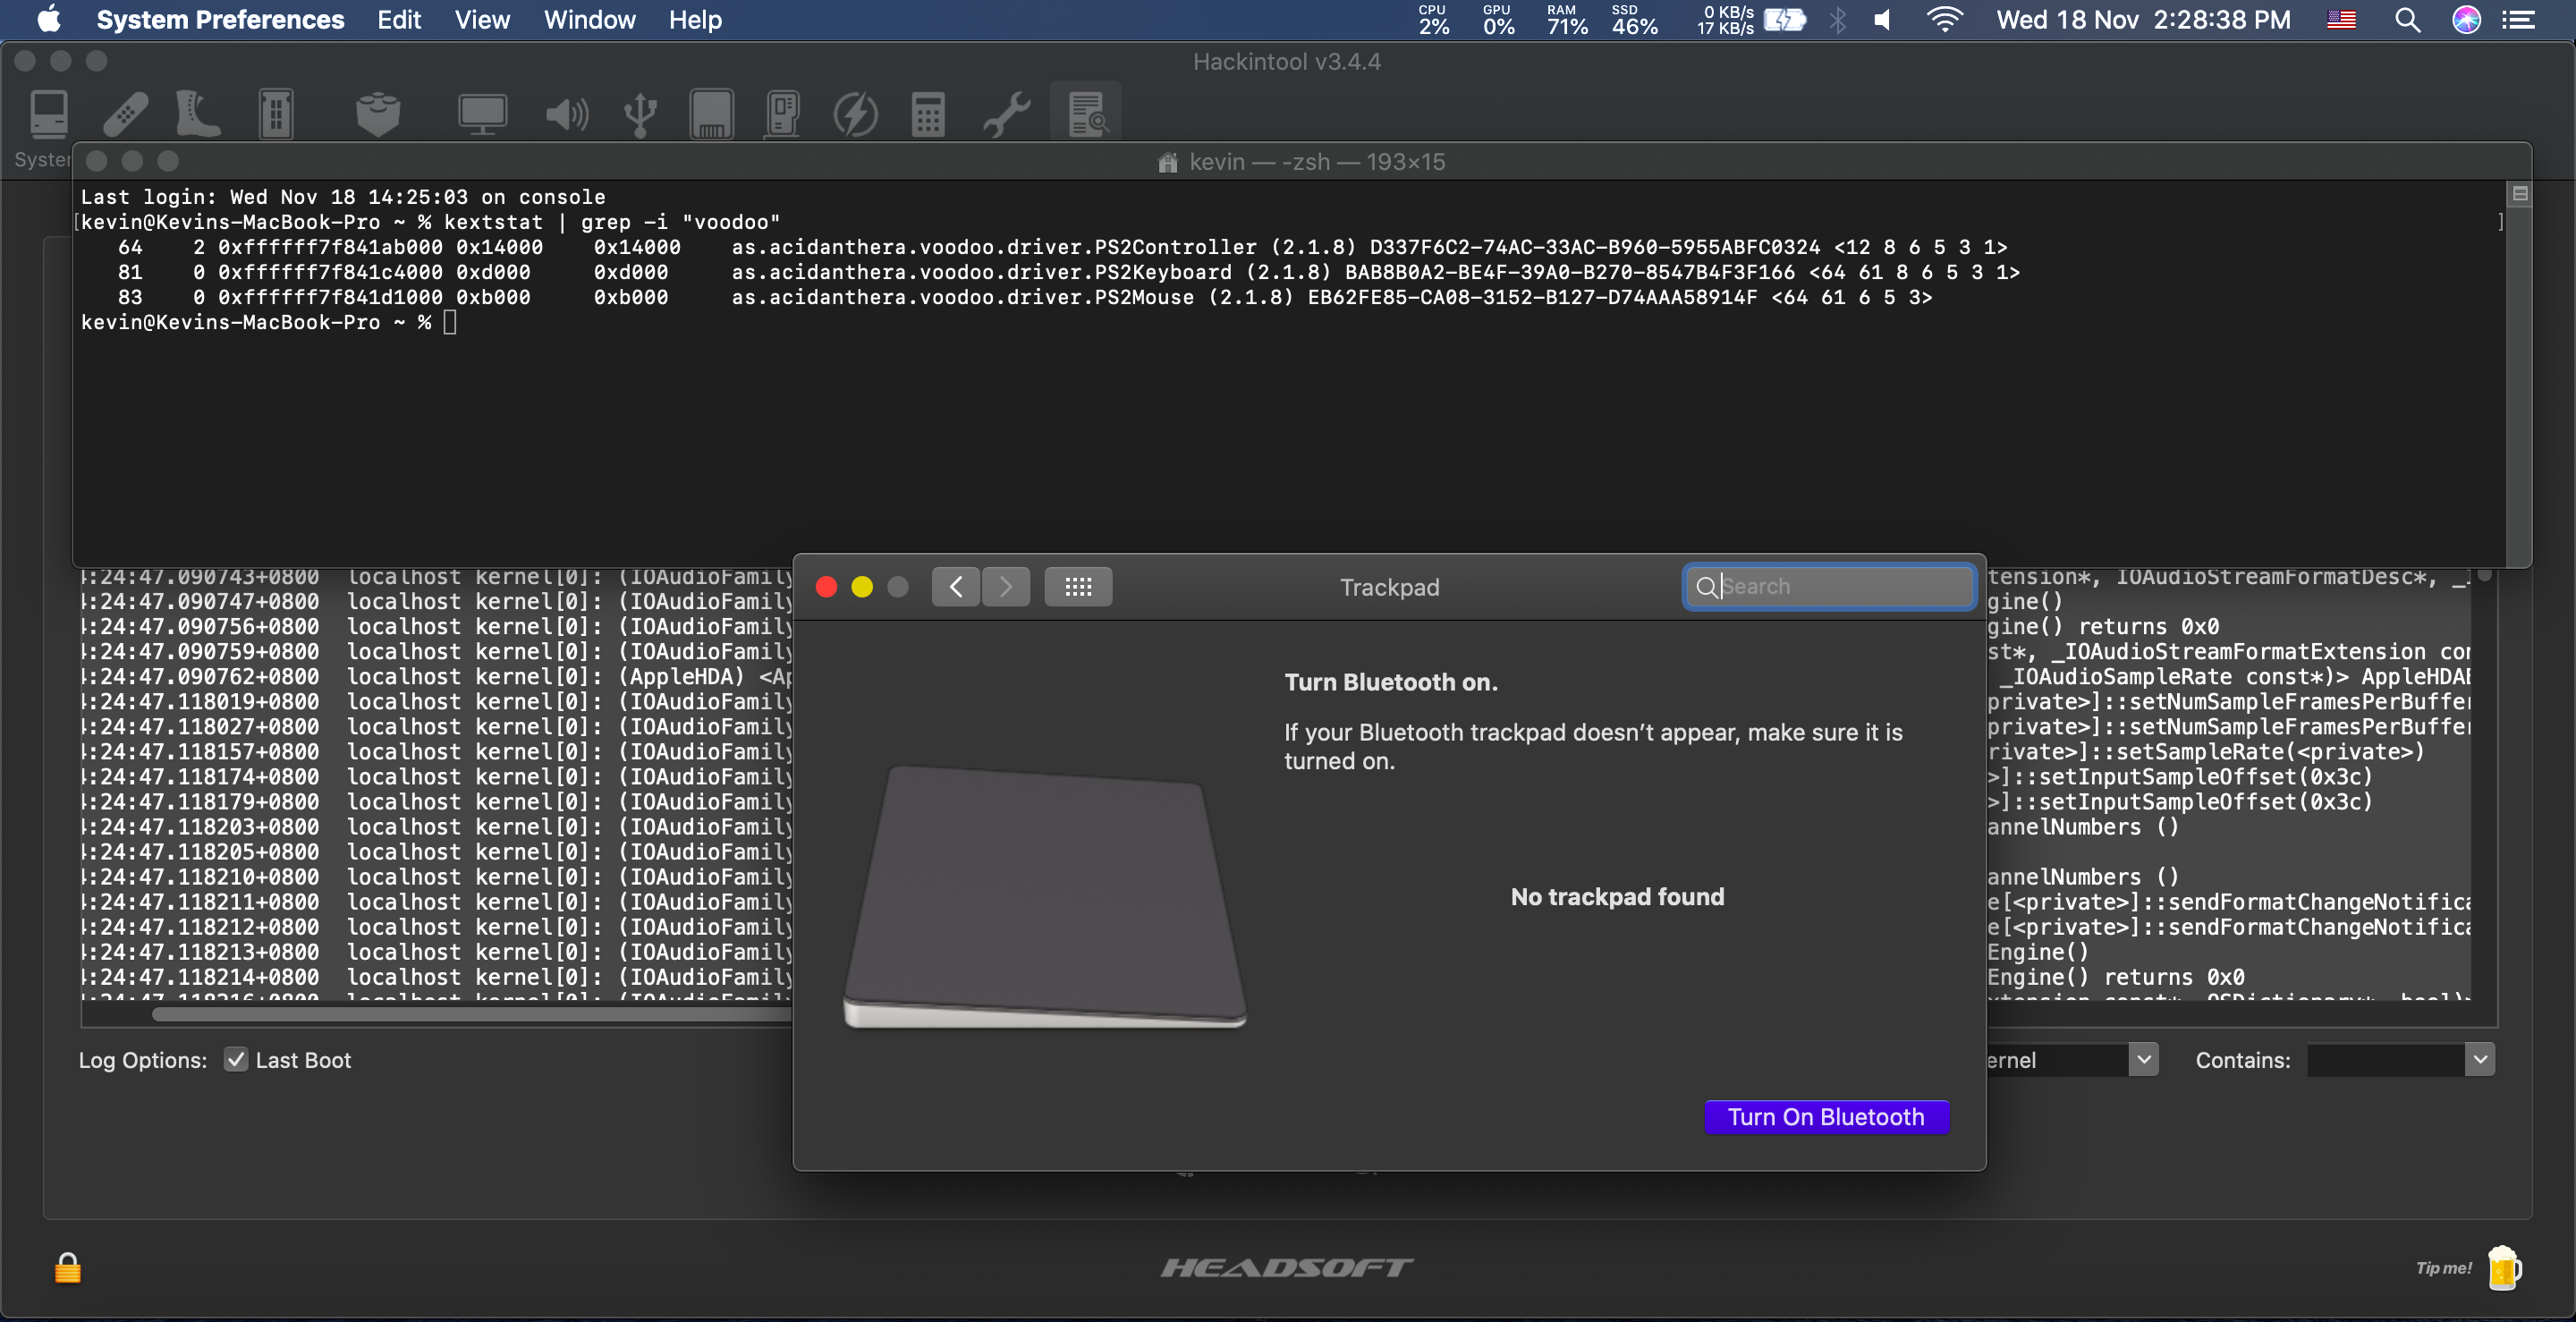Open the US flag input menu
Image resolution: width=2576 pixels, height=1322 pixels.
coord(2341,20)
